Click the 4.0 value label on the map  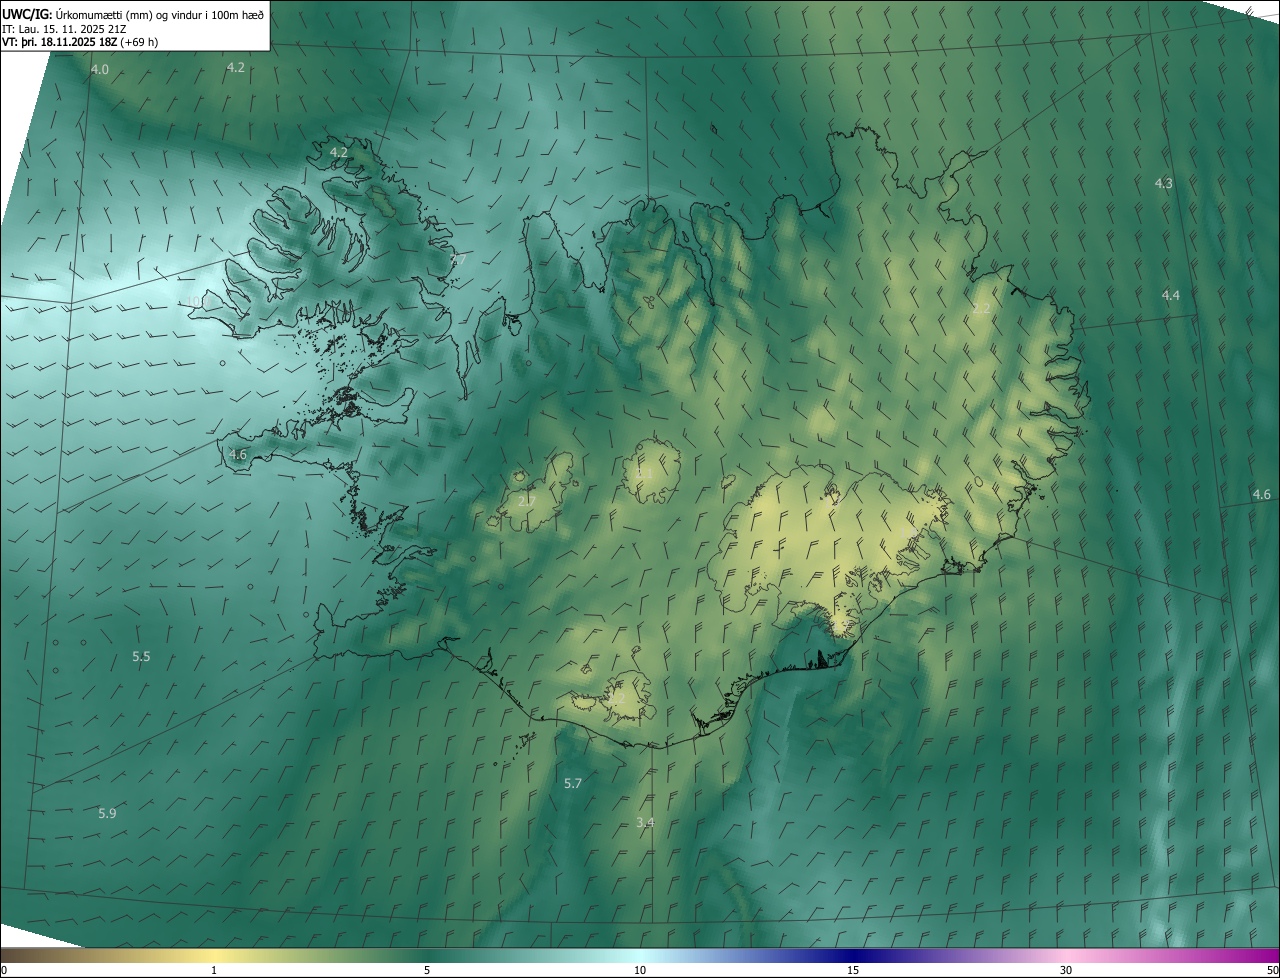[x=99, y=70]
